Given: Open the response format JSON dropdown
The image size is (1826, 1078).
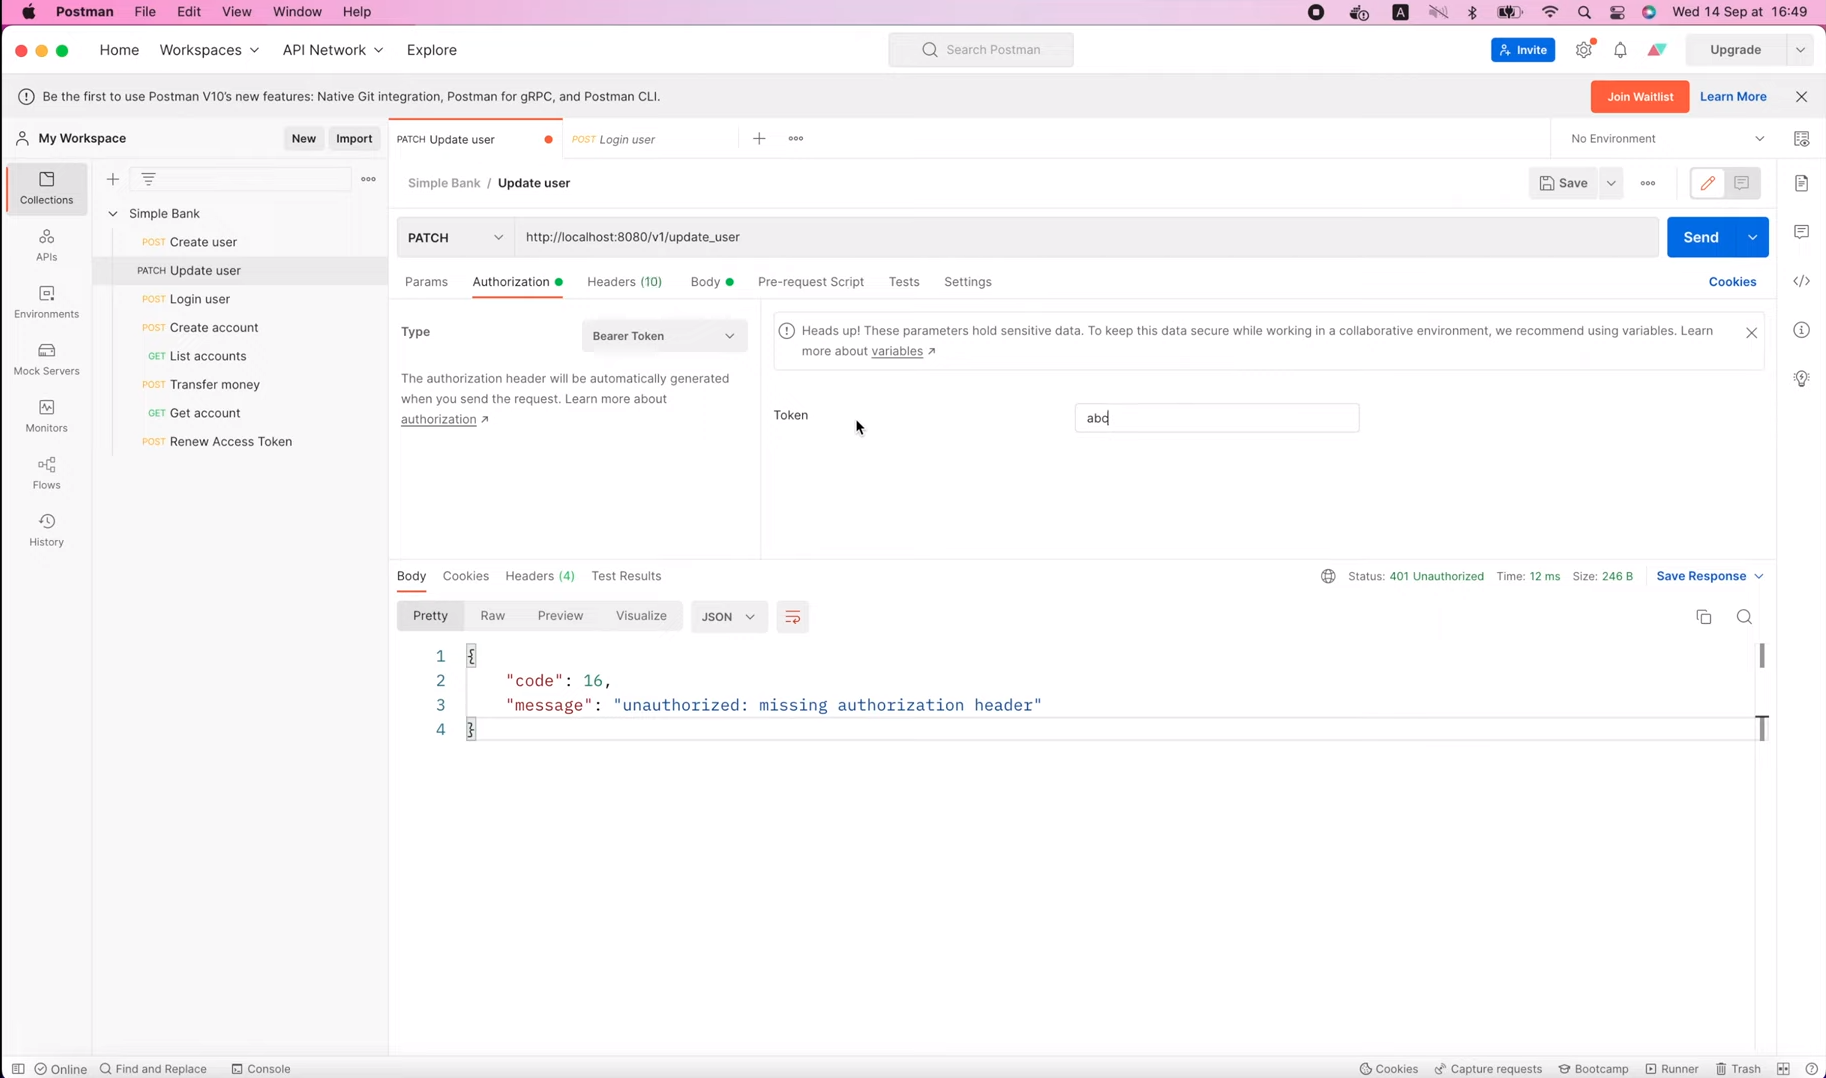Looking at the screenshot, I should [x=729, y=617].
